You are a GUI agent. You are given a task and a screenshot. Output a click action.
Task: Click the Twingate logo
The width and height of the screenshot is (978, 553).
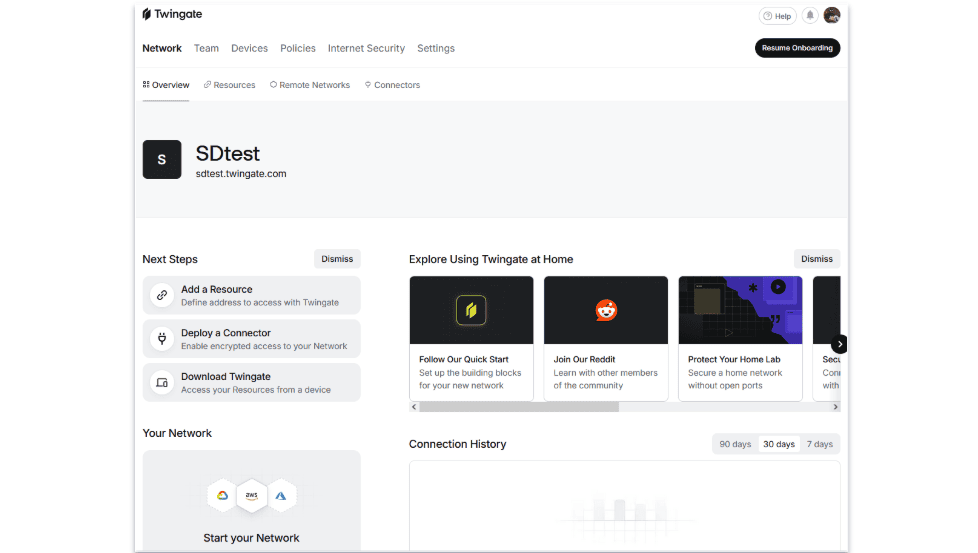pos(172,14)
